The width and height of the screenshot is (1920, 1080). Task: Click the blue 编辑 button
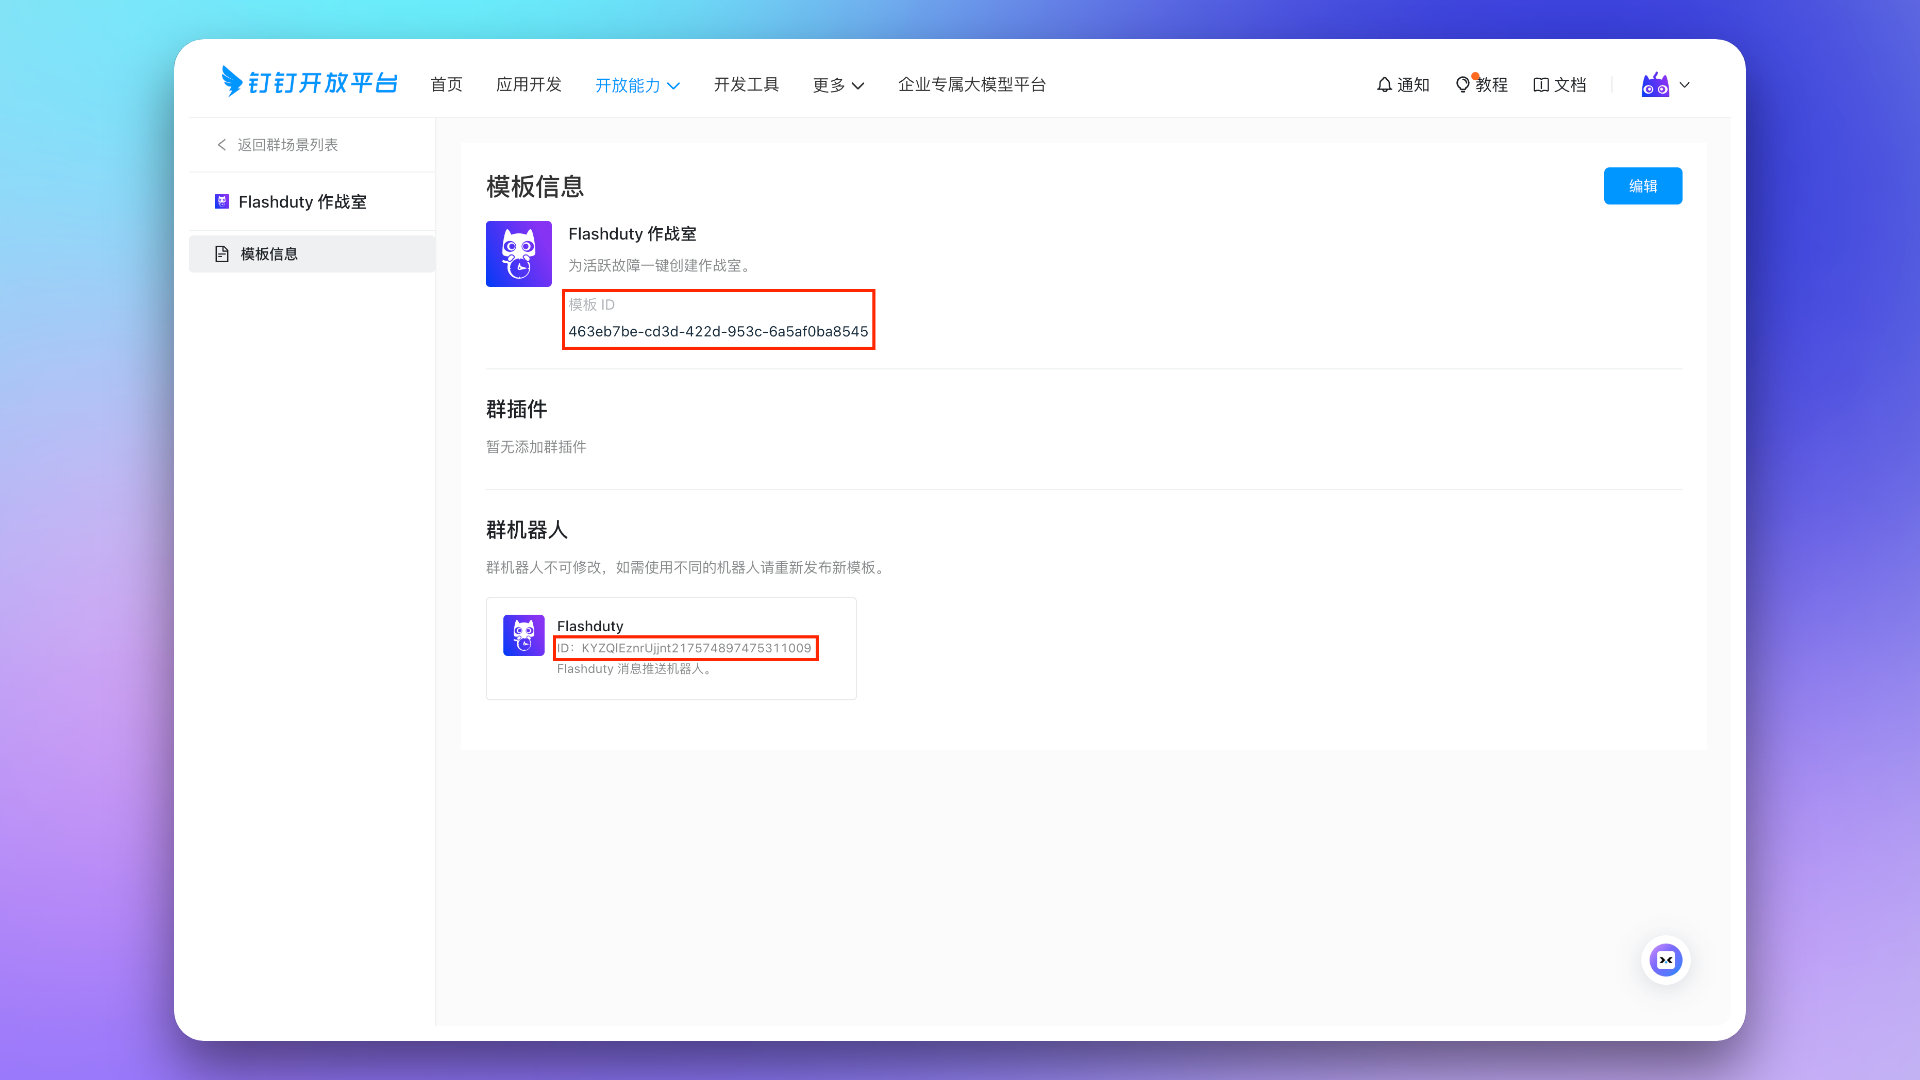1642,186
